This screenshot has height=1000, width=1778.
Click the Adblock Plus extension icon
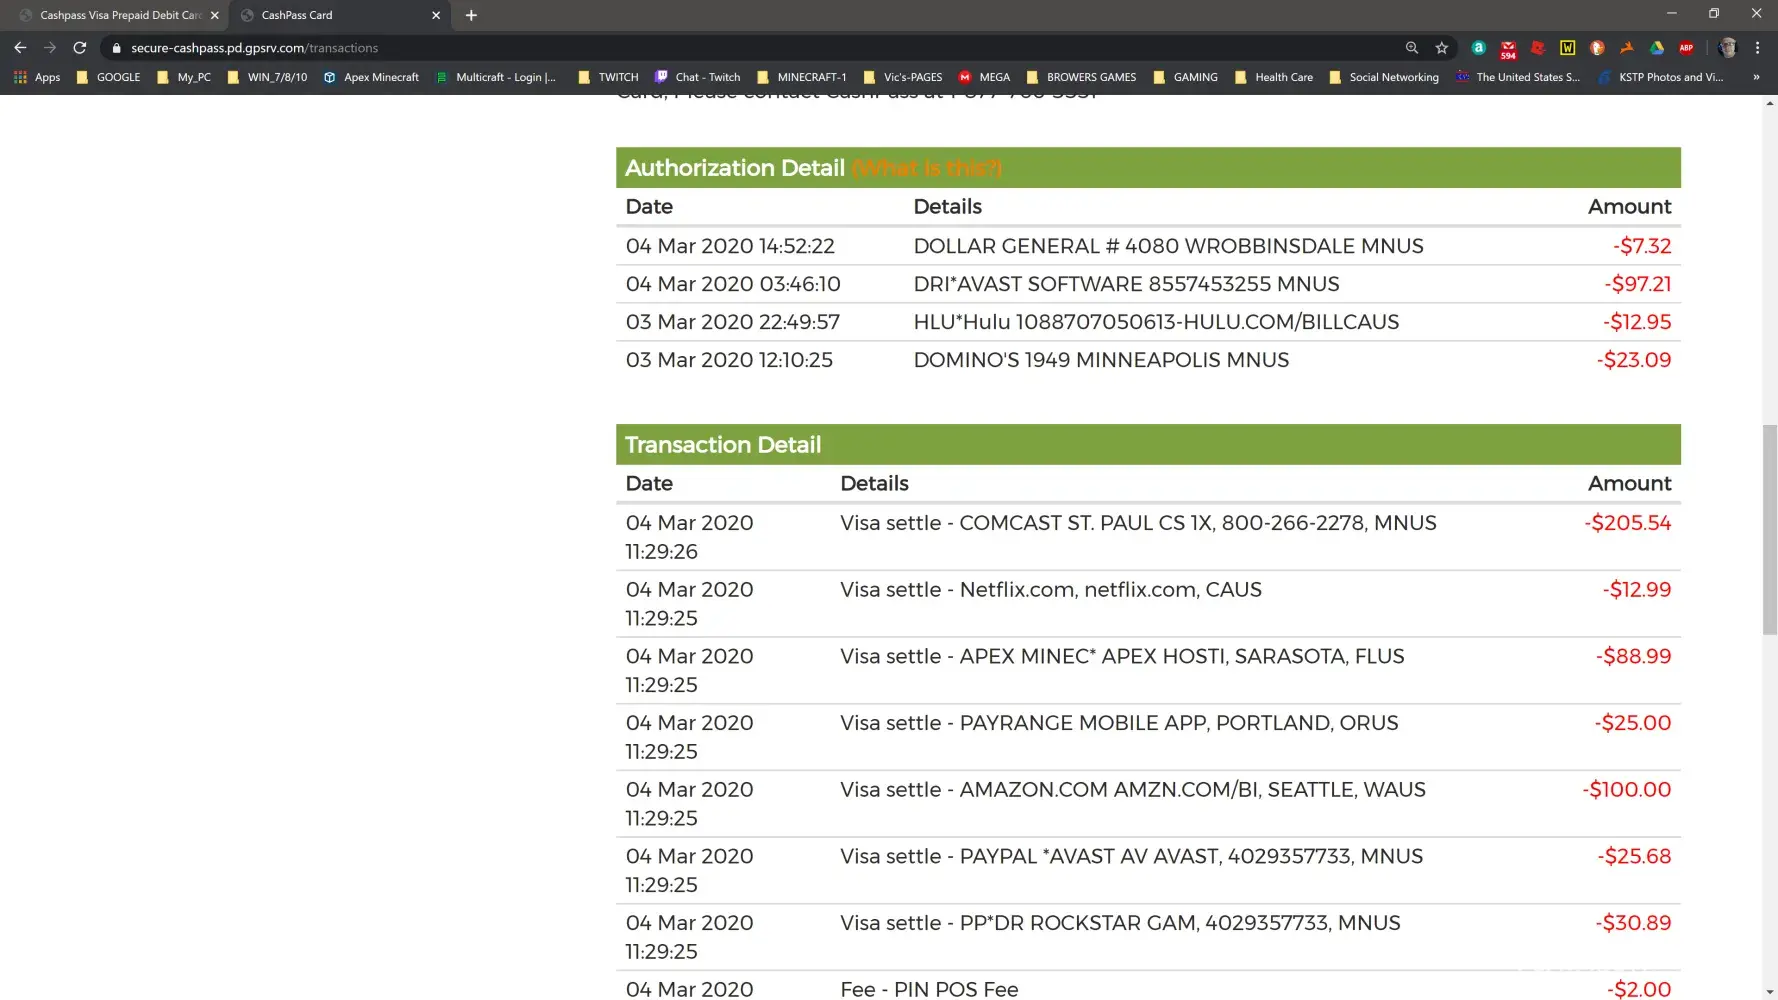(x=1686, y=48)
